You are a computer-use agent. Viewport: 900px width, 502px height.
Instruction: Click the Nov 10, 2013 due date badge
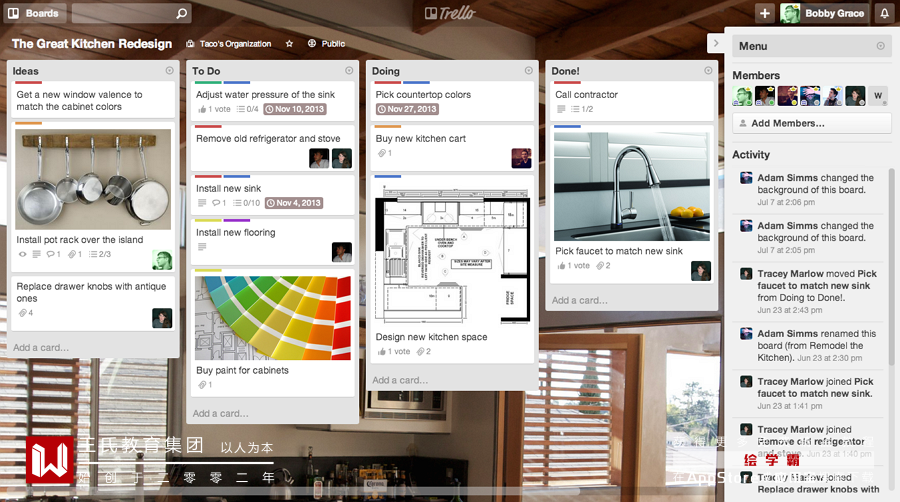pos(295,109)
